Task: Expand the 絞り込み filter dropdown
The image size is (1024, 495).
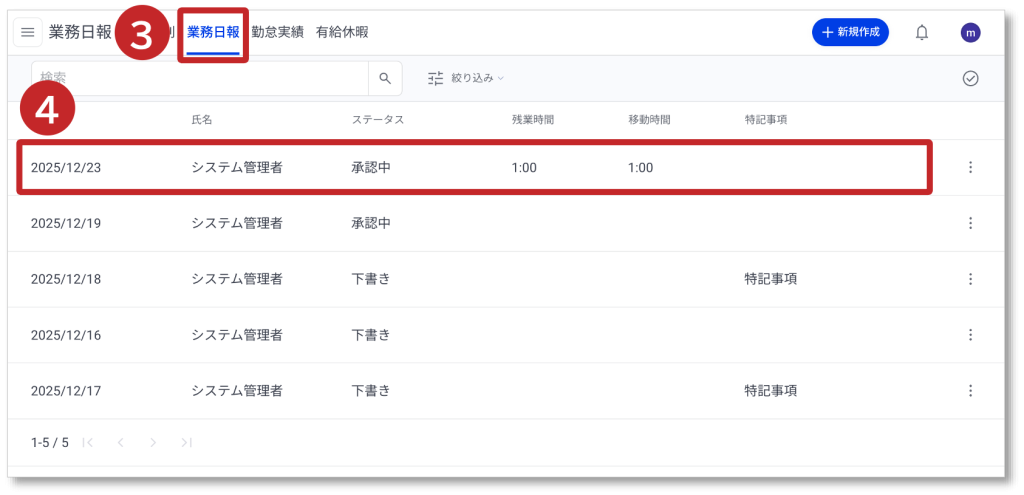Action: click(466, 78)
